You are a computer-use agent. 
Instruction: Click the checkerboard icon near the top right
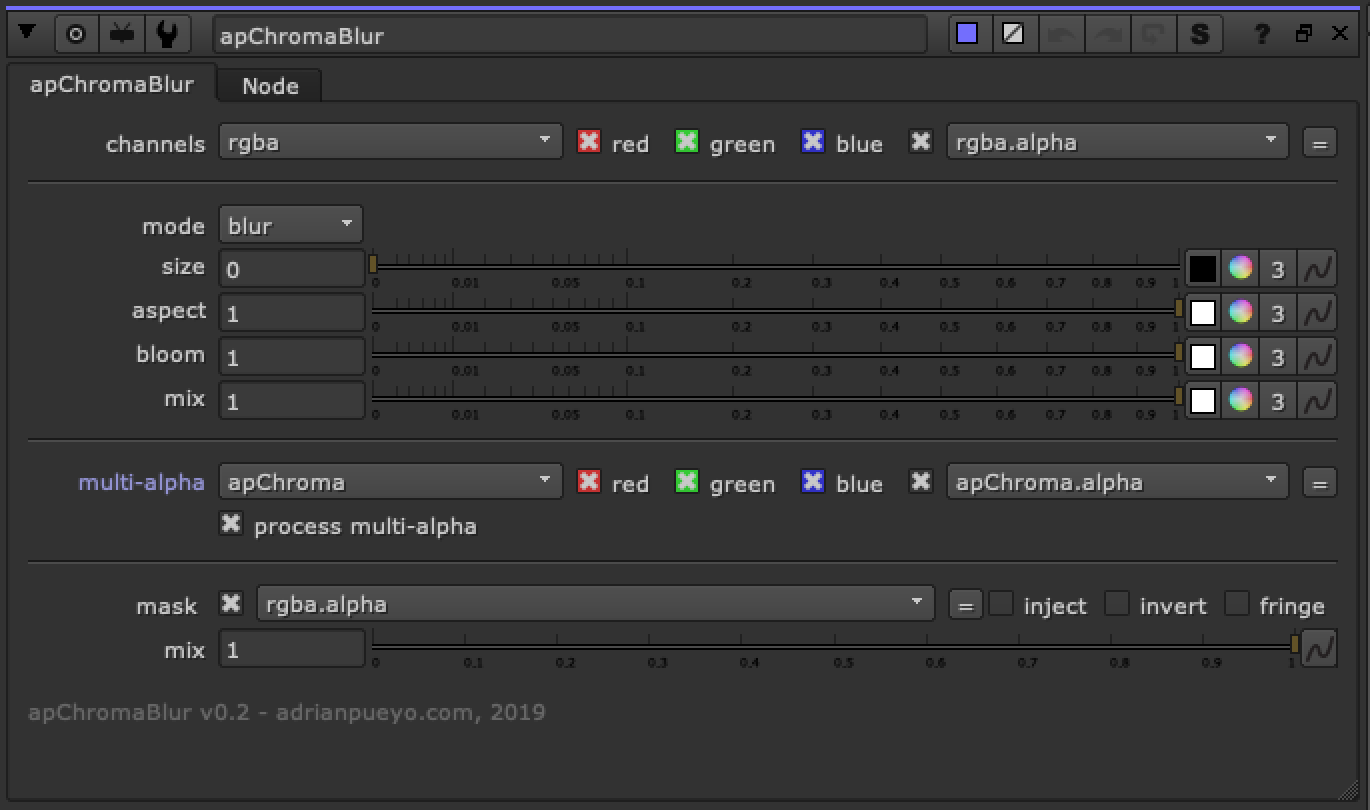click(x=1014, y=33)
